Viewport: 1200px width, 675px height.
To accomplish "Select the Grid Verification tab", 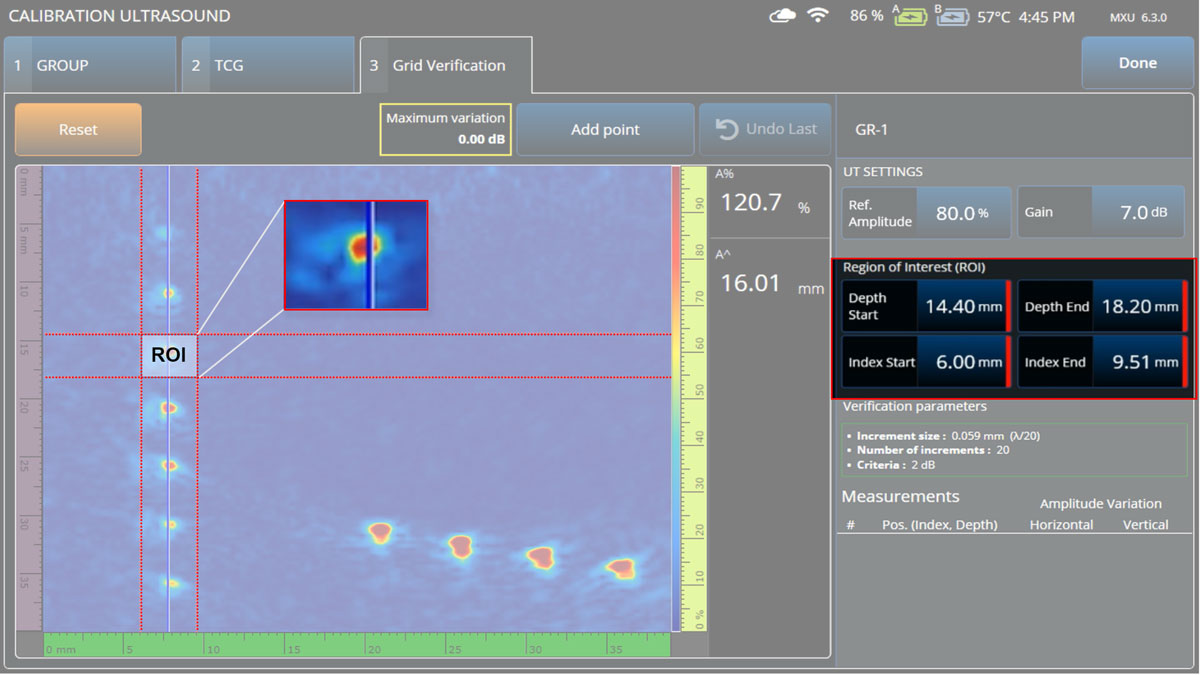I will tap(446, 65).
